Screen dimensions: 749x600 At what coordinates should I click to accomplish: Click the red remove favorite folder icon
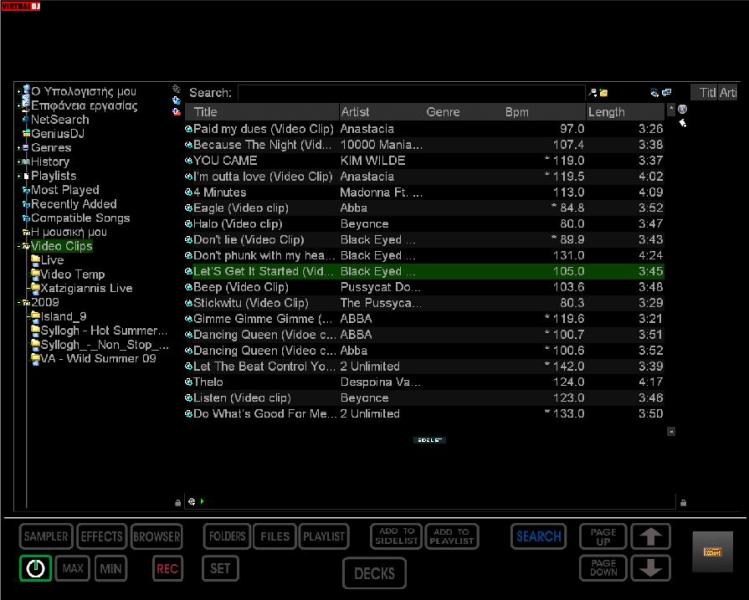click(x=176, y=112)
